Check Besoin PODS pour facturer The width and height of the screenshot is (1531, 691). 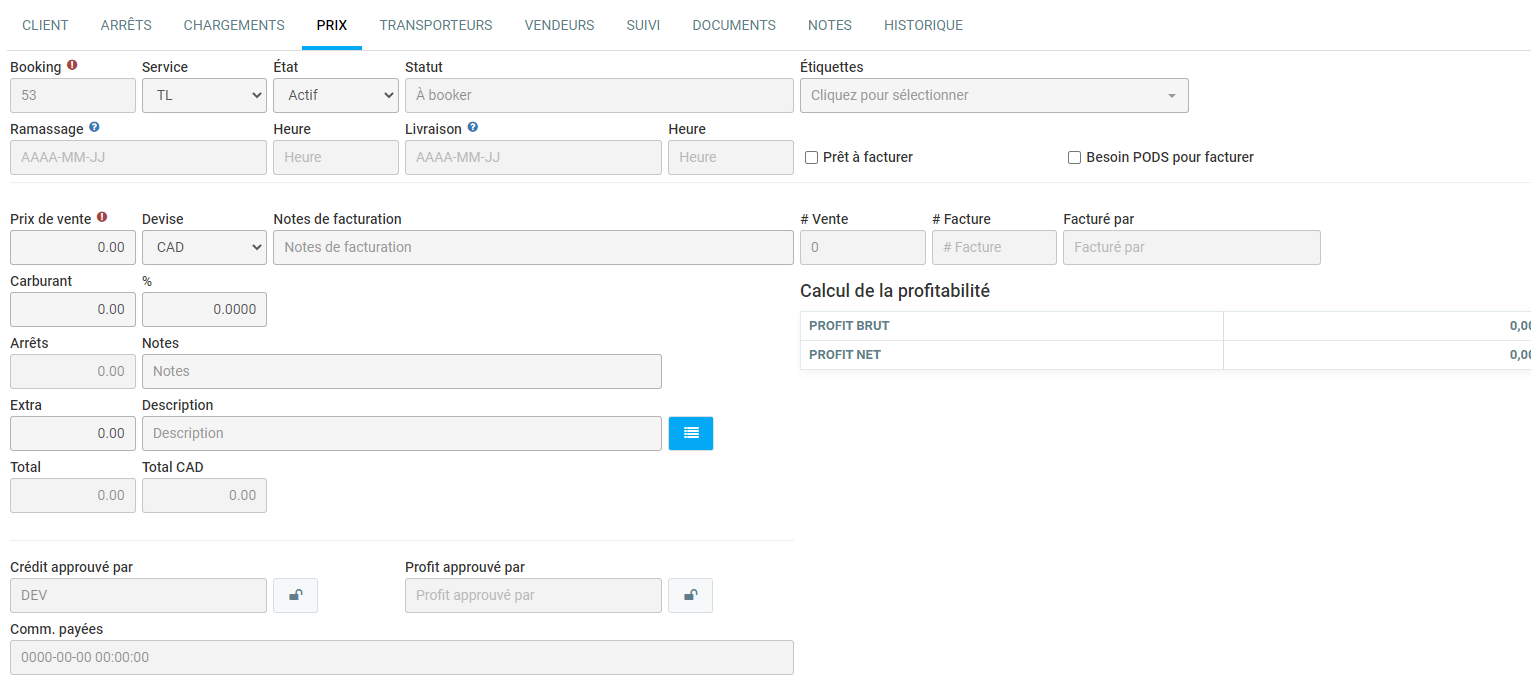tap(1075, 157)
